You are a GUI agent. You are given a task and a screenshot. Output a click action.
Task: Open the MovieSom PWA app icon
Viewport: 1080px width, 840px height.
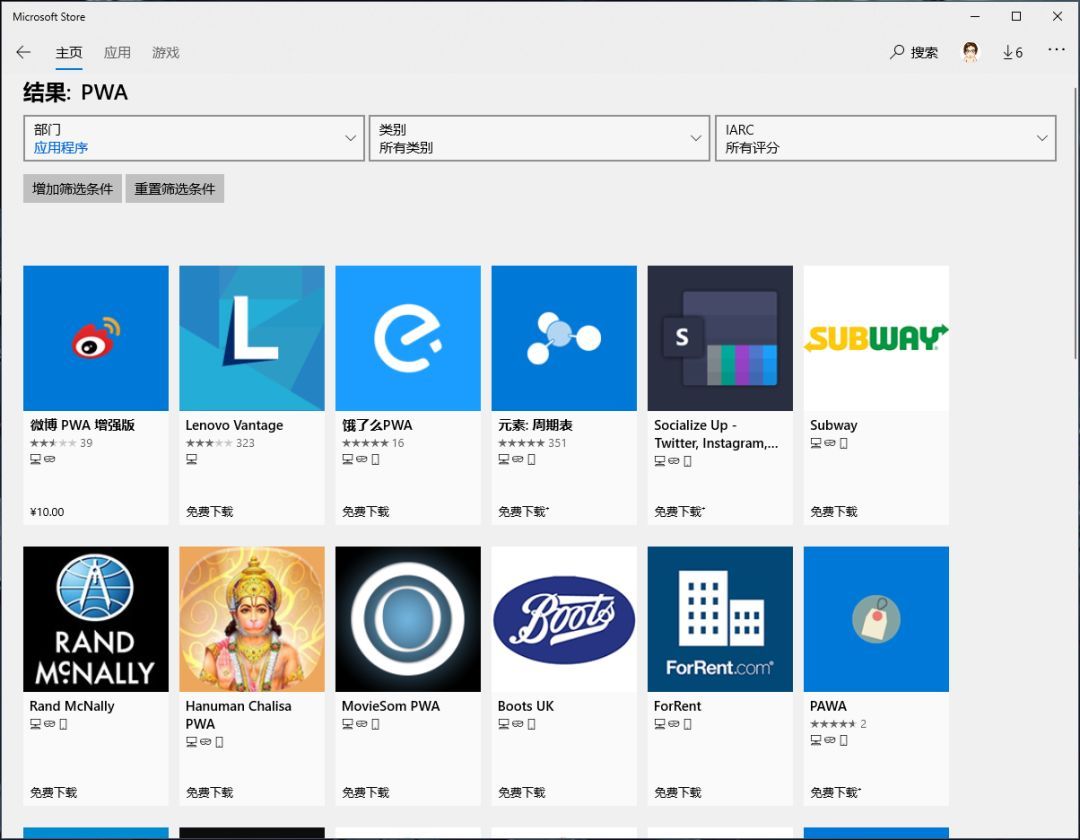408,619
